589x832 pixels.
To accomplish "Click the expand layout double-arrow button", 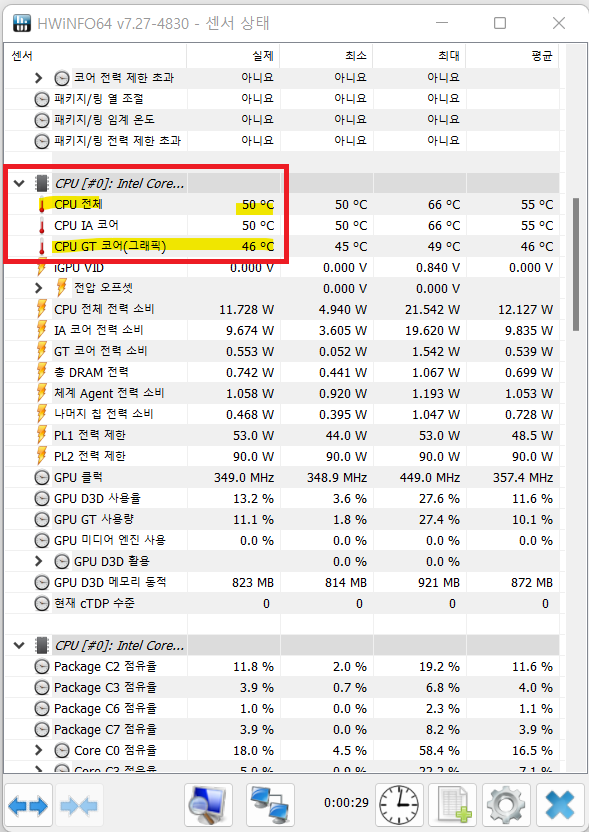I will [x=28, y=806].
